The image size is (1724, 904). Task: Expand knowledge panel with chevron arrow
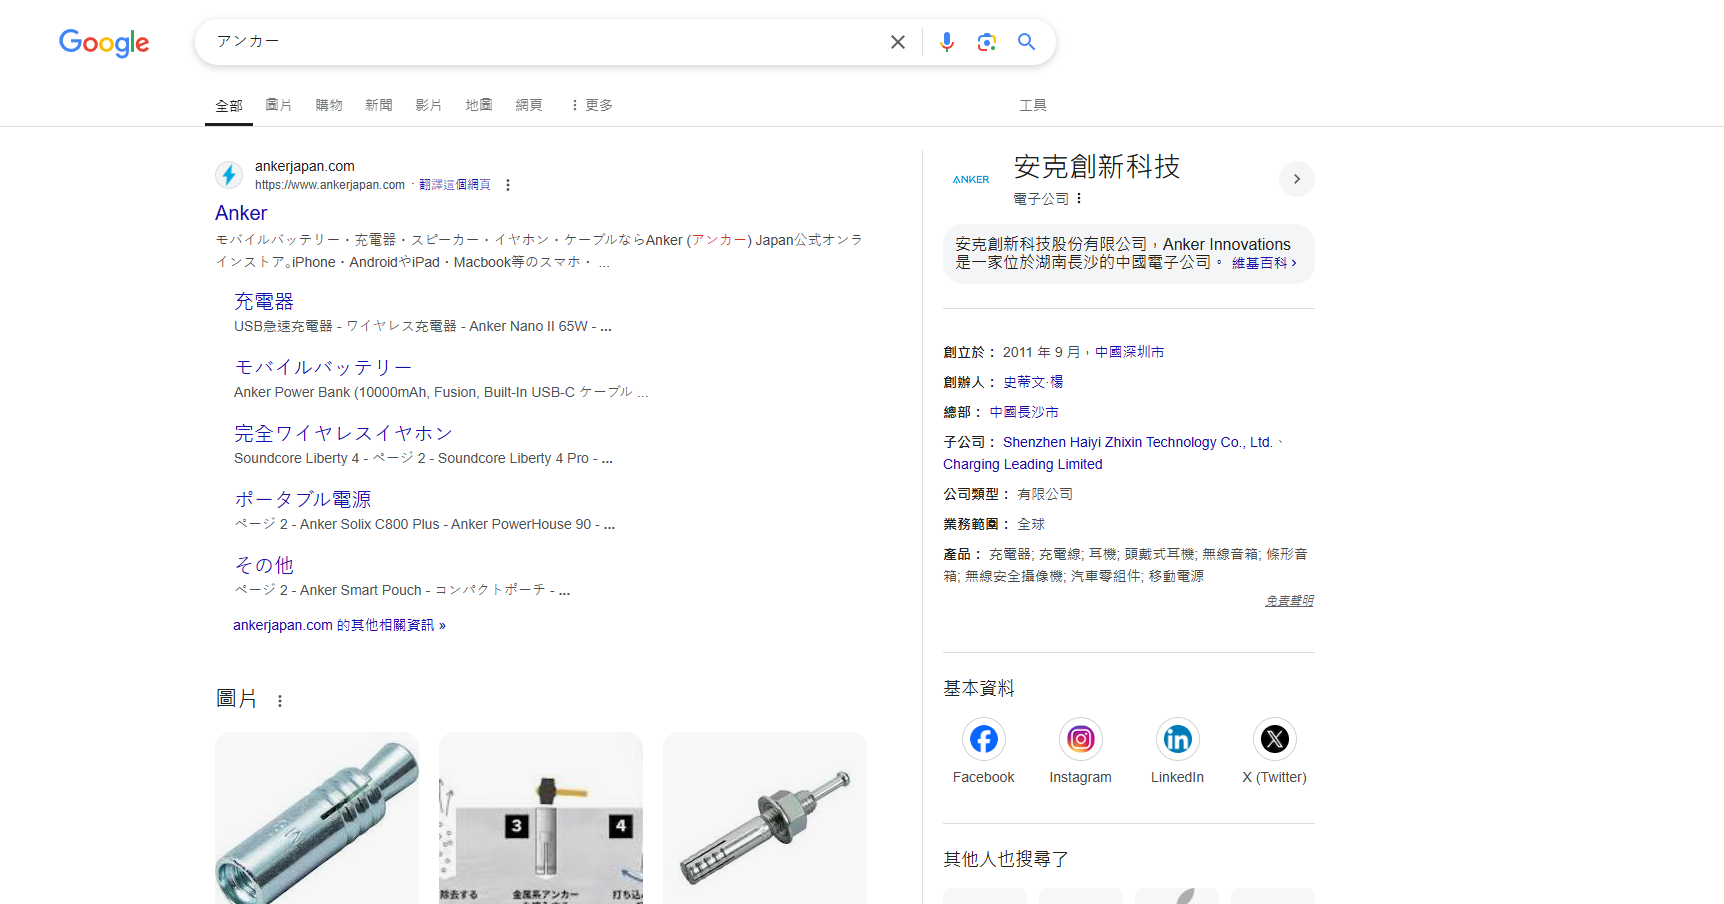1297,179
